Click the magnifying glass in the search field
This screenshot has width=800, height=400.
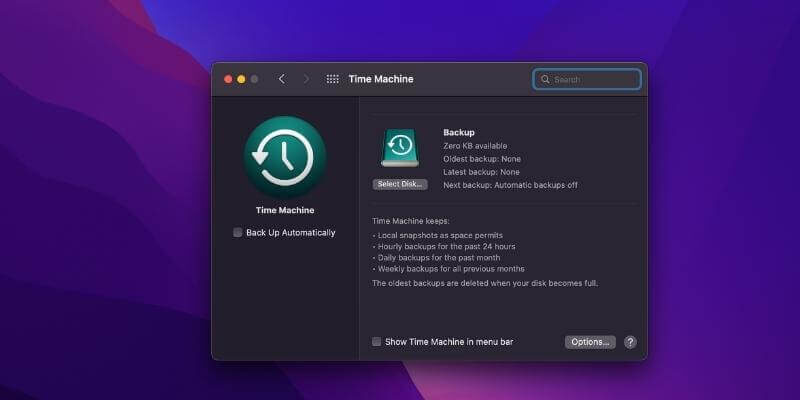[x=545, y=80]
